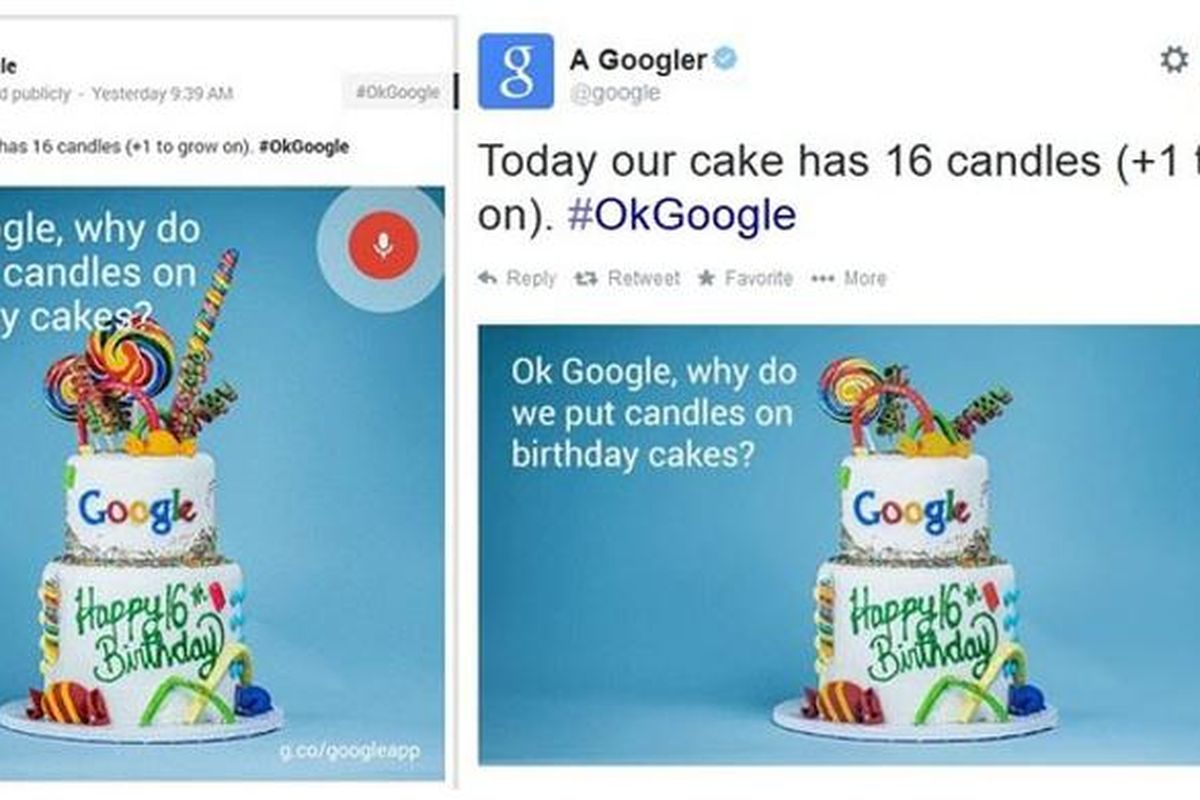Click the blue Google profile avatar
The height and width of the screenshot is (800, 1200).
(516, 71)
